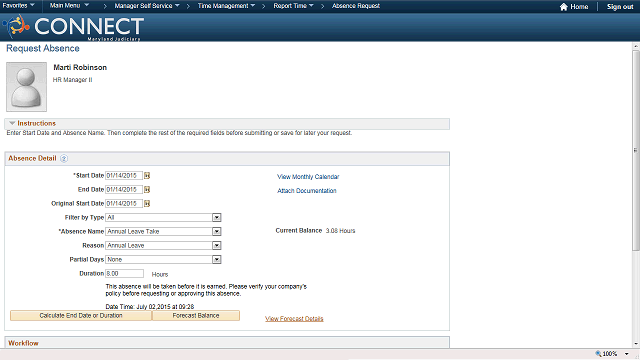
Task: Click the Absence Detail help icon
Action: click(64, 158)
